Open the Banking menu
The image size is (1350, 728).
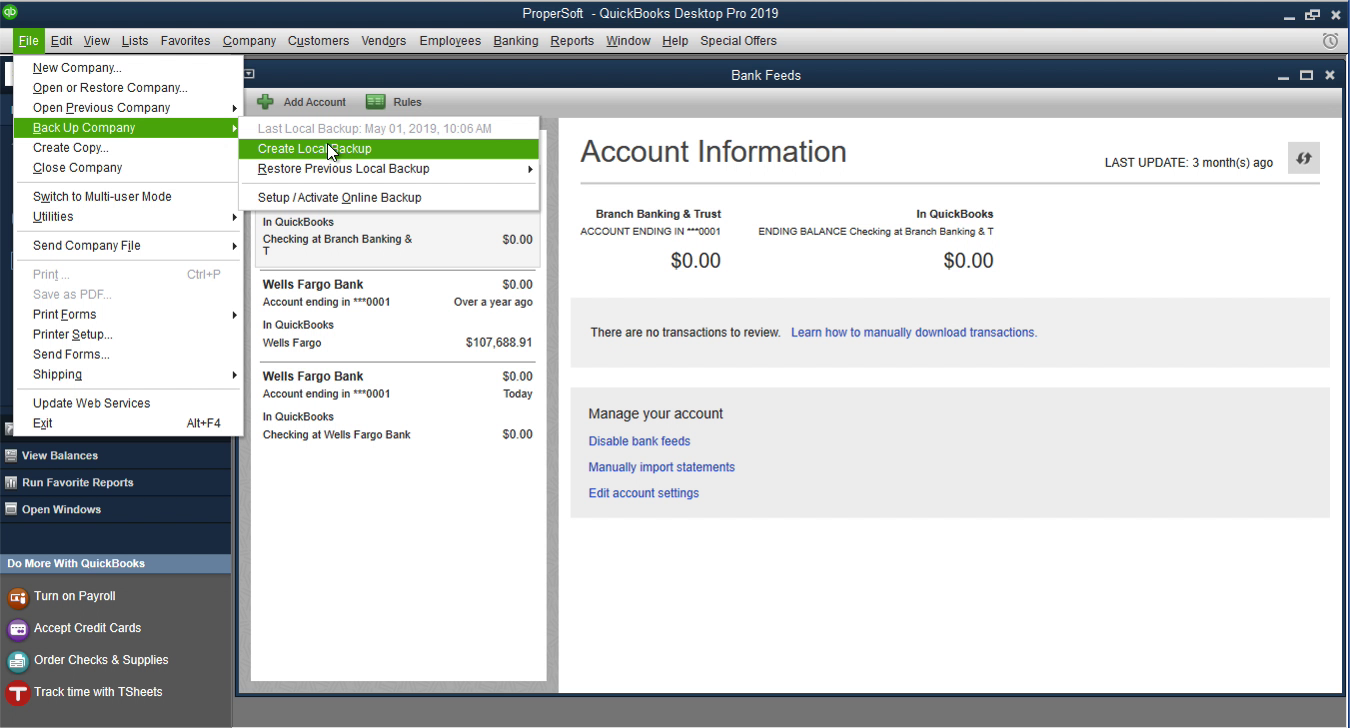click(x=516, y=41)
